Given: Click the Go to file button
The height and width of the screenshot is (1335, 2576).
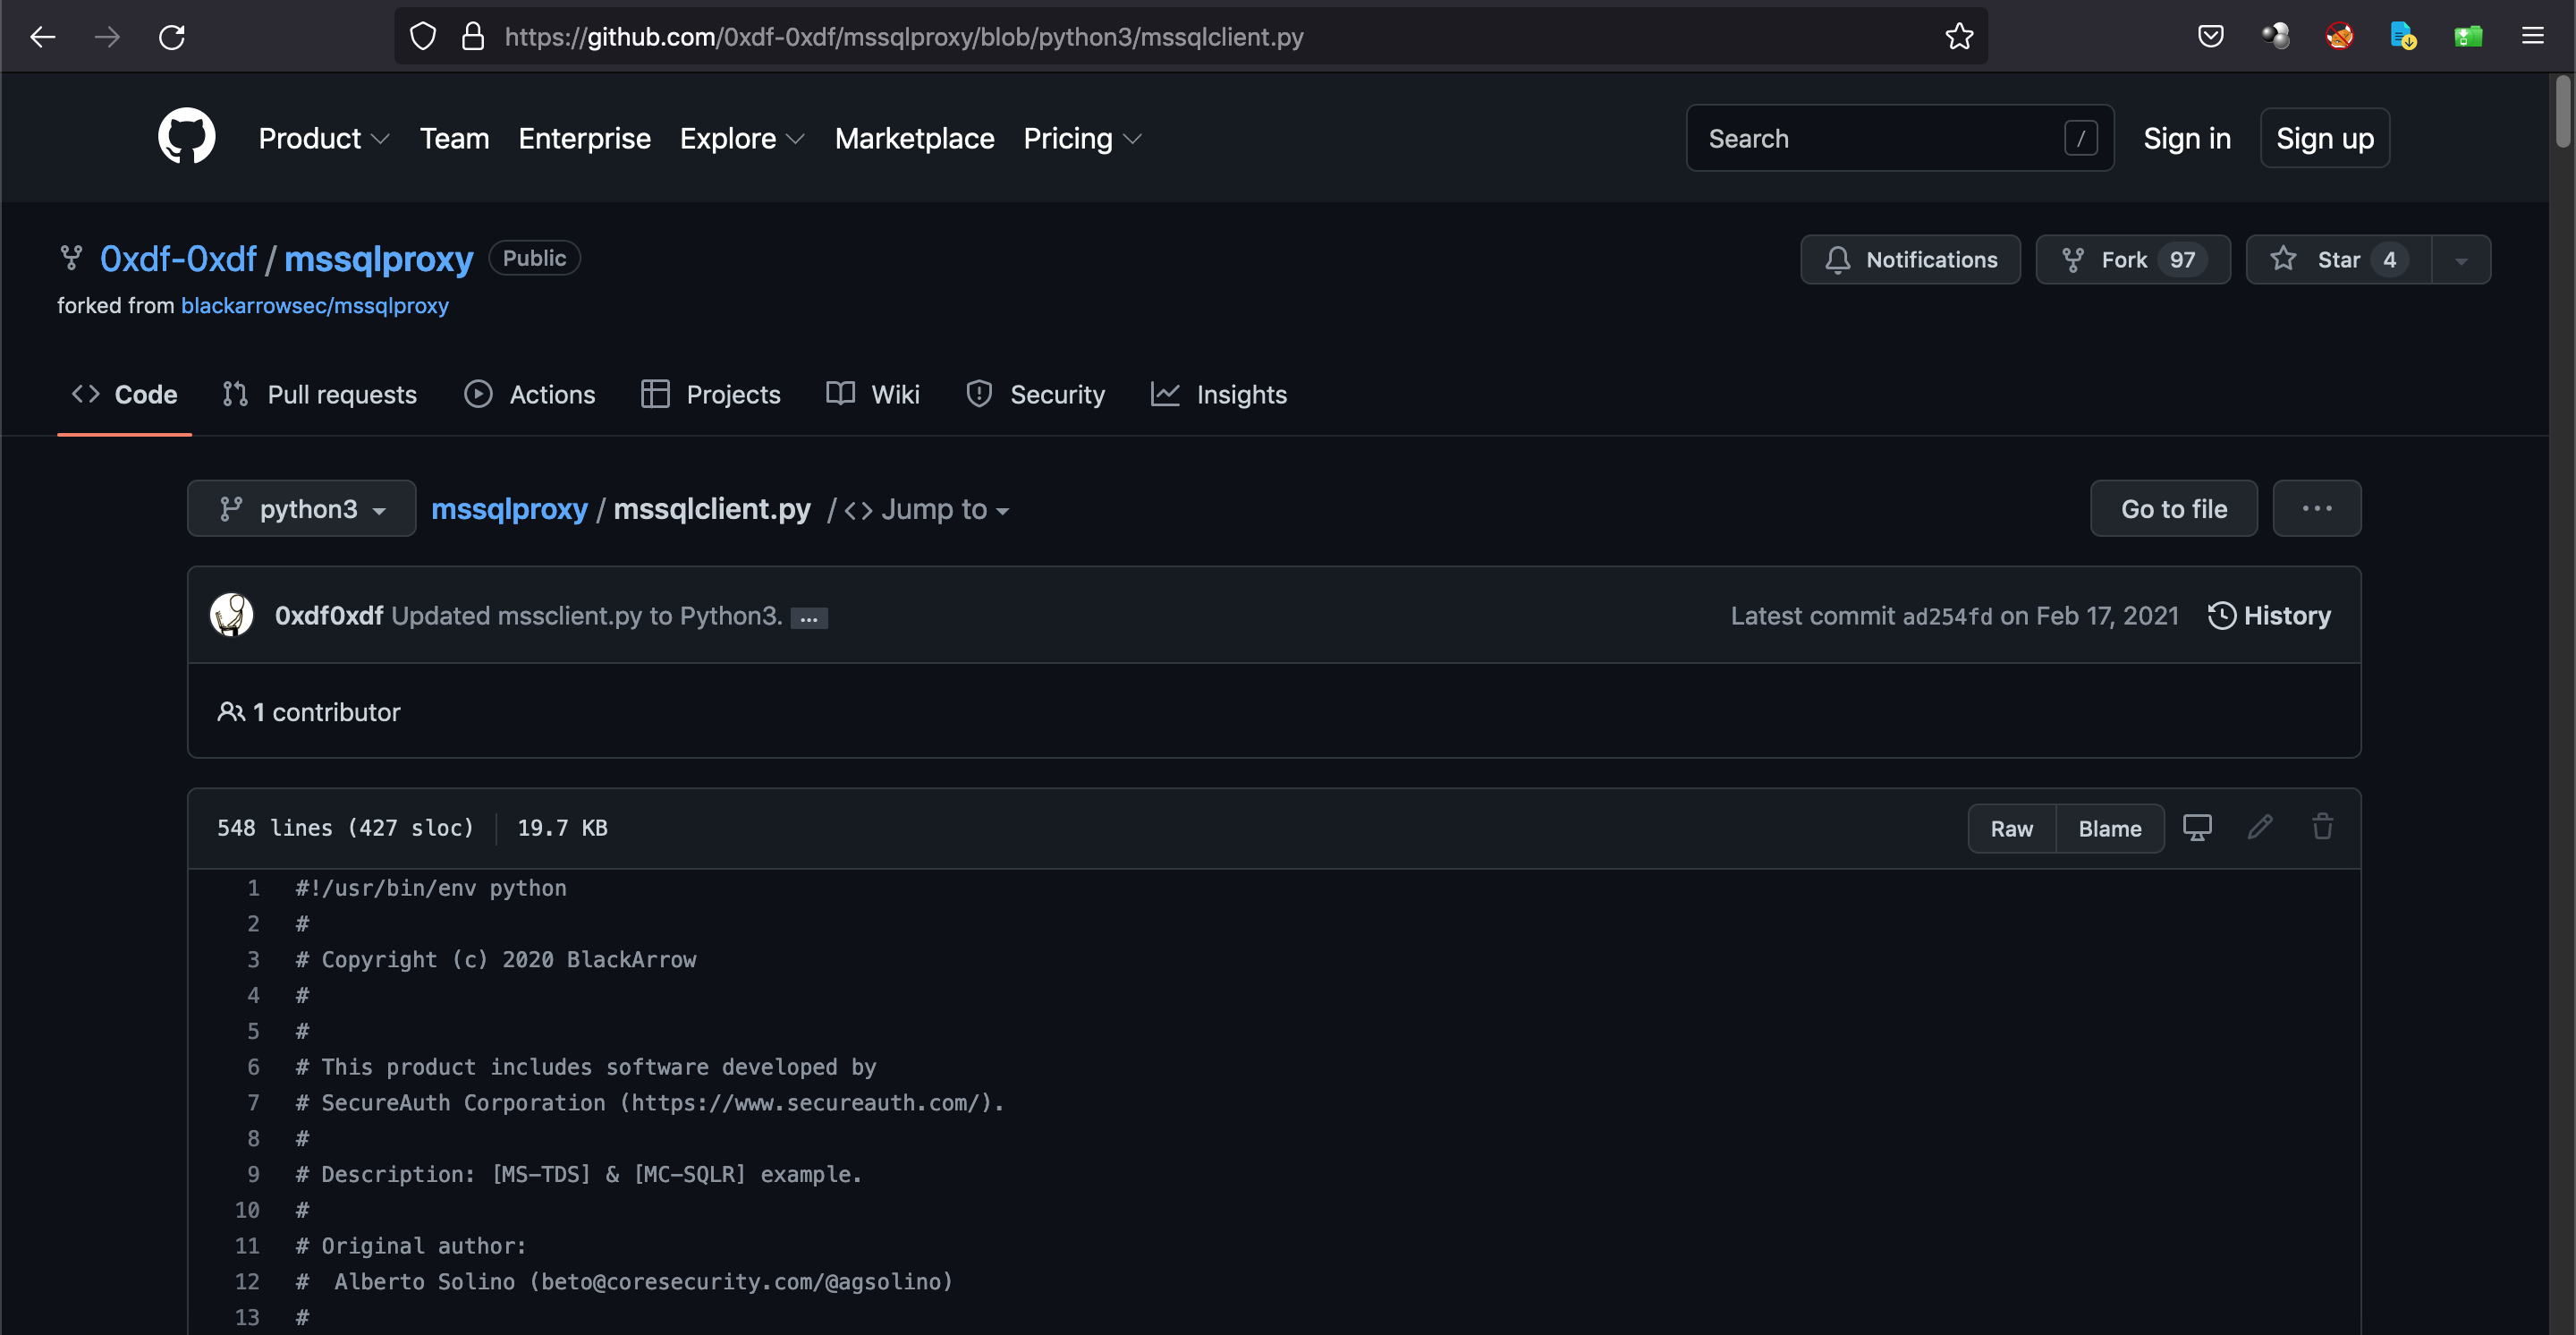Looking at the screenshot, I should [2173, 508].
